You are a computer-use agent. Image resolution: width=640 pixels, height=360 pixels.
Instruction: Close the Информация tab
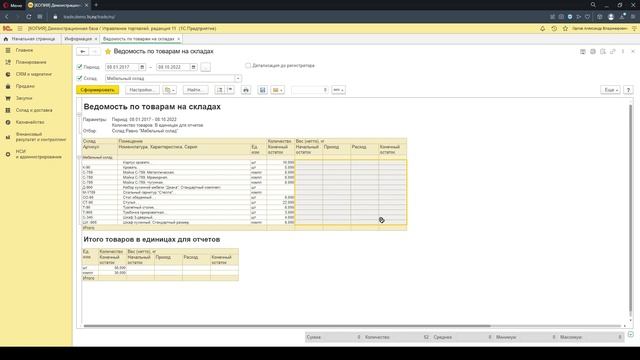click(96, 39)
